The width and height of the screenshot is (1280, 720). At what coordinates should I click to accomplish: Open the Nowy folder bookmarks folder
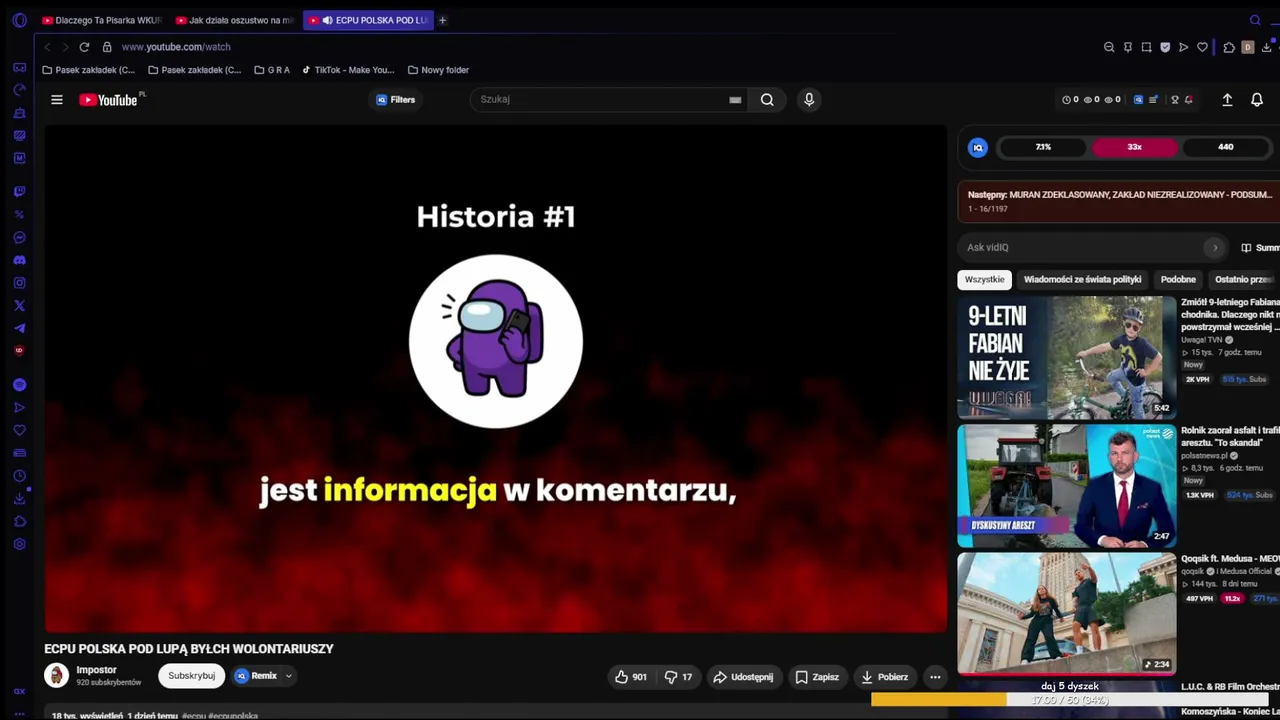tap(438, 70)
